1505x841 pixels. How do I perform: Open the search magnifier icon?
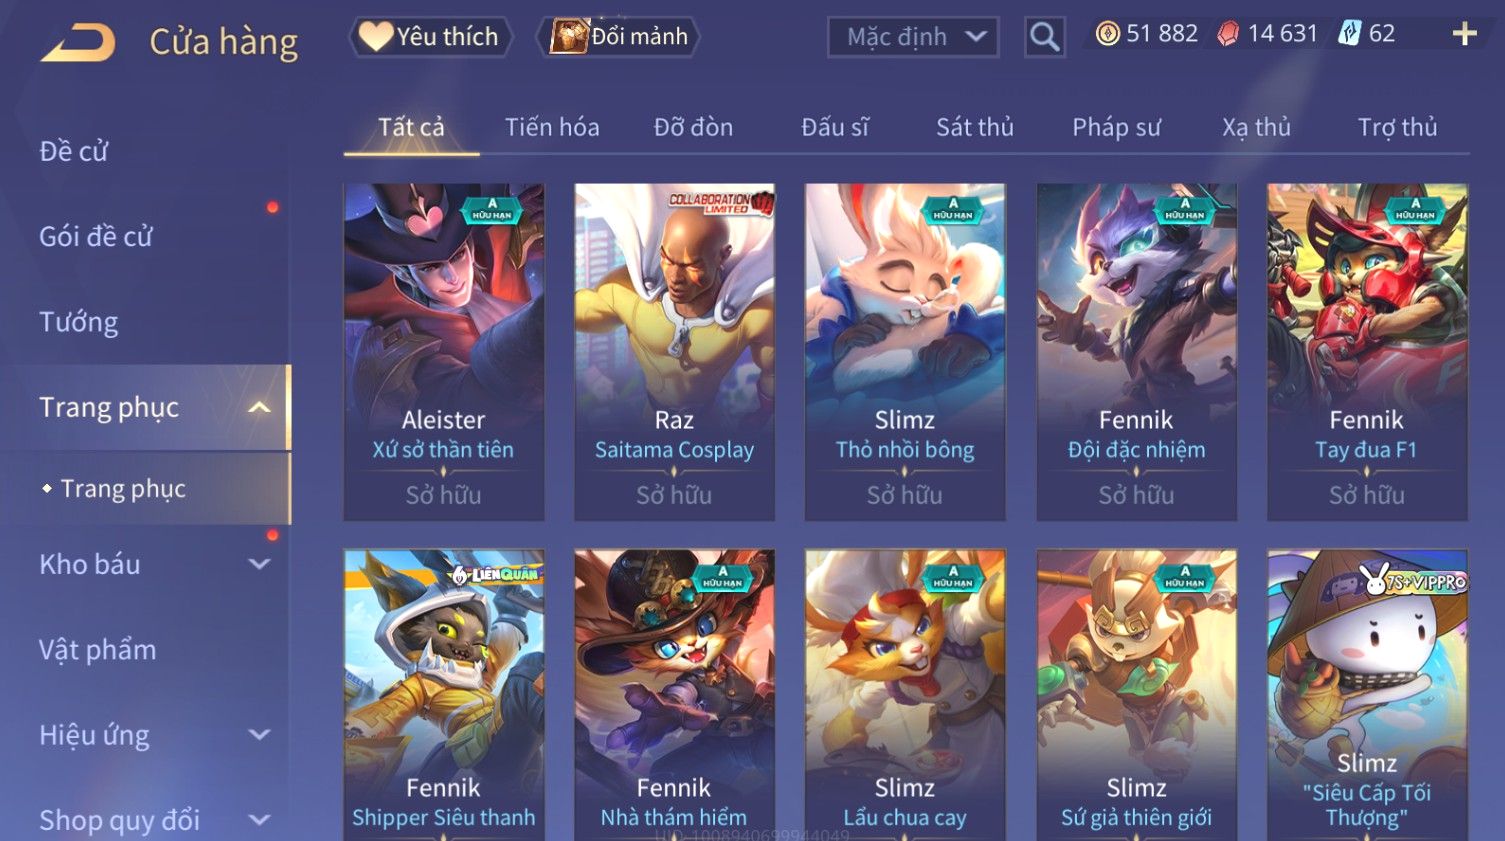[x=1044, y=38]
